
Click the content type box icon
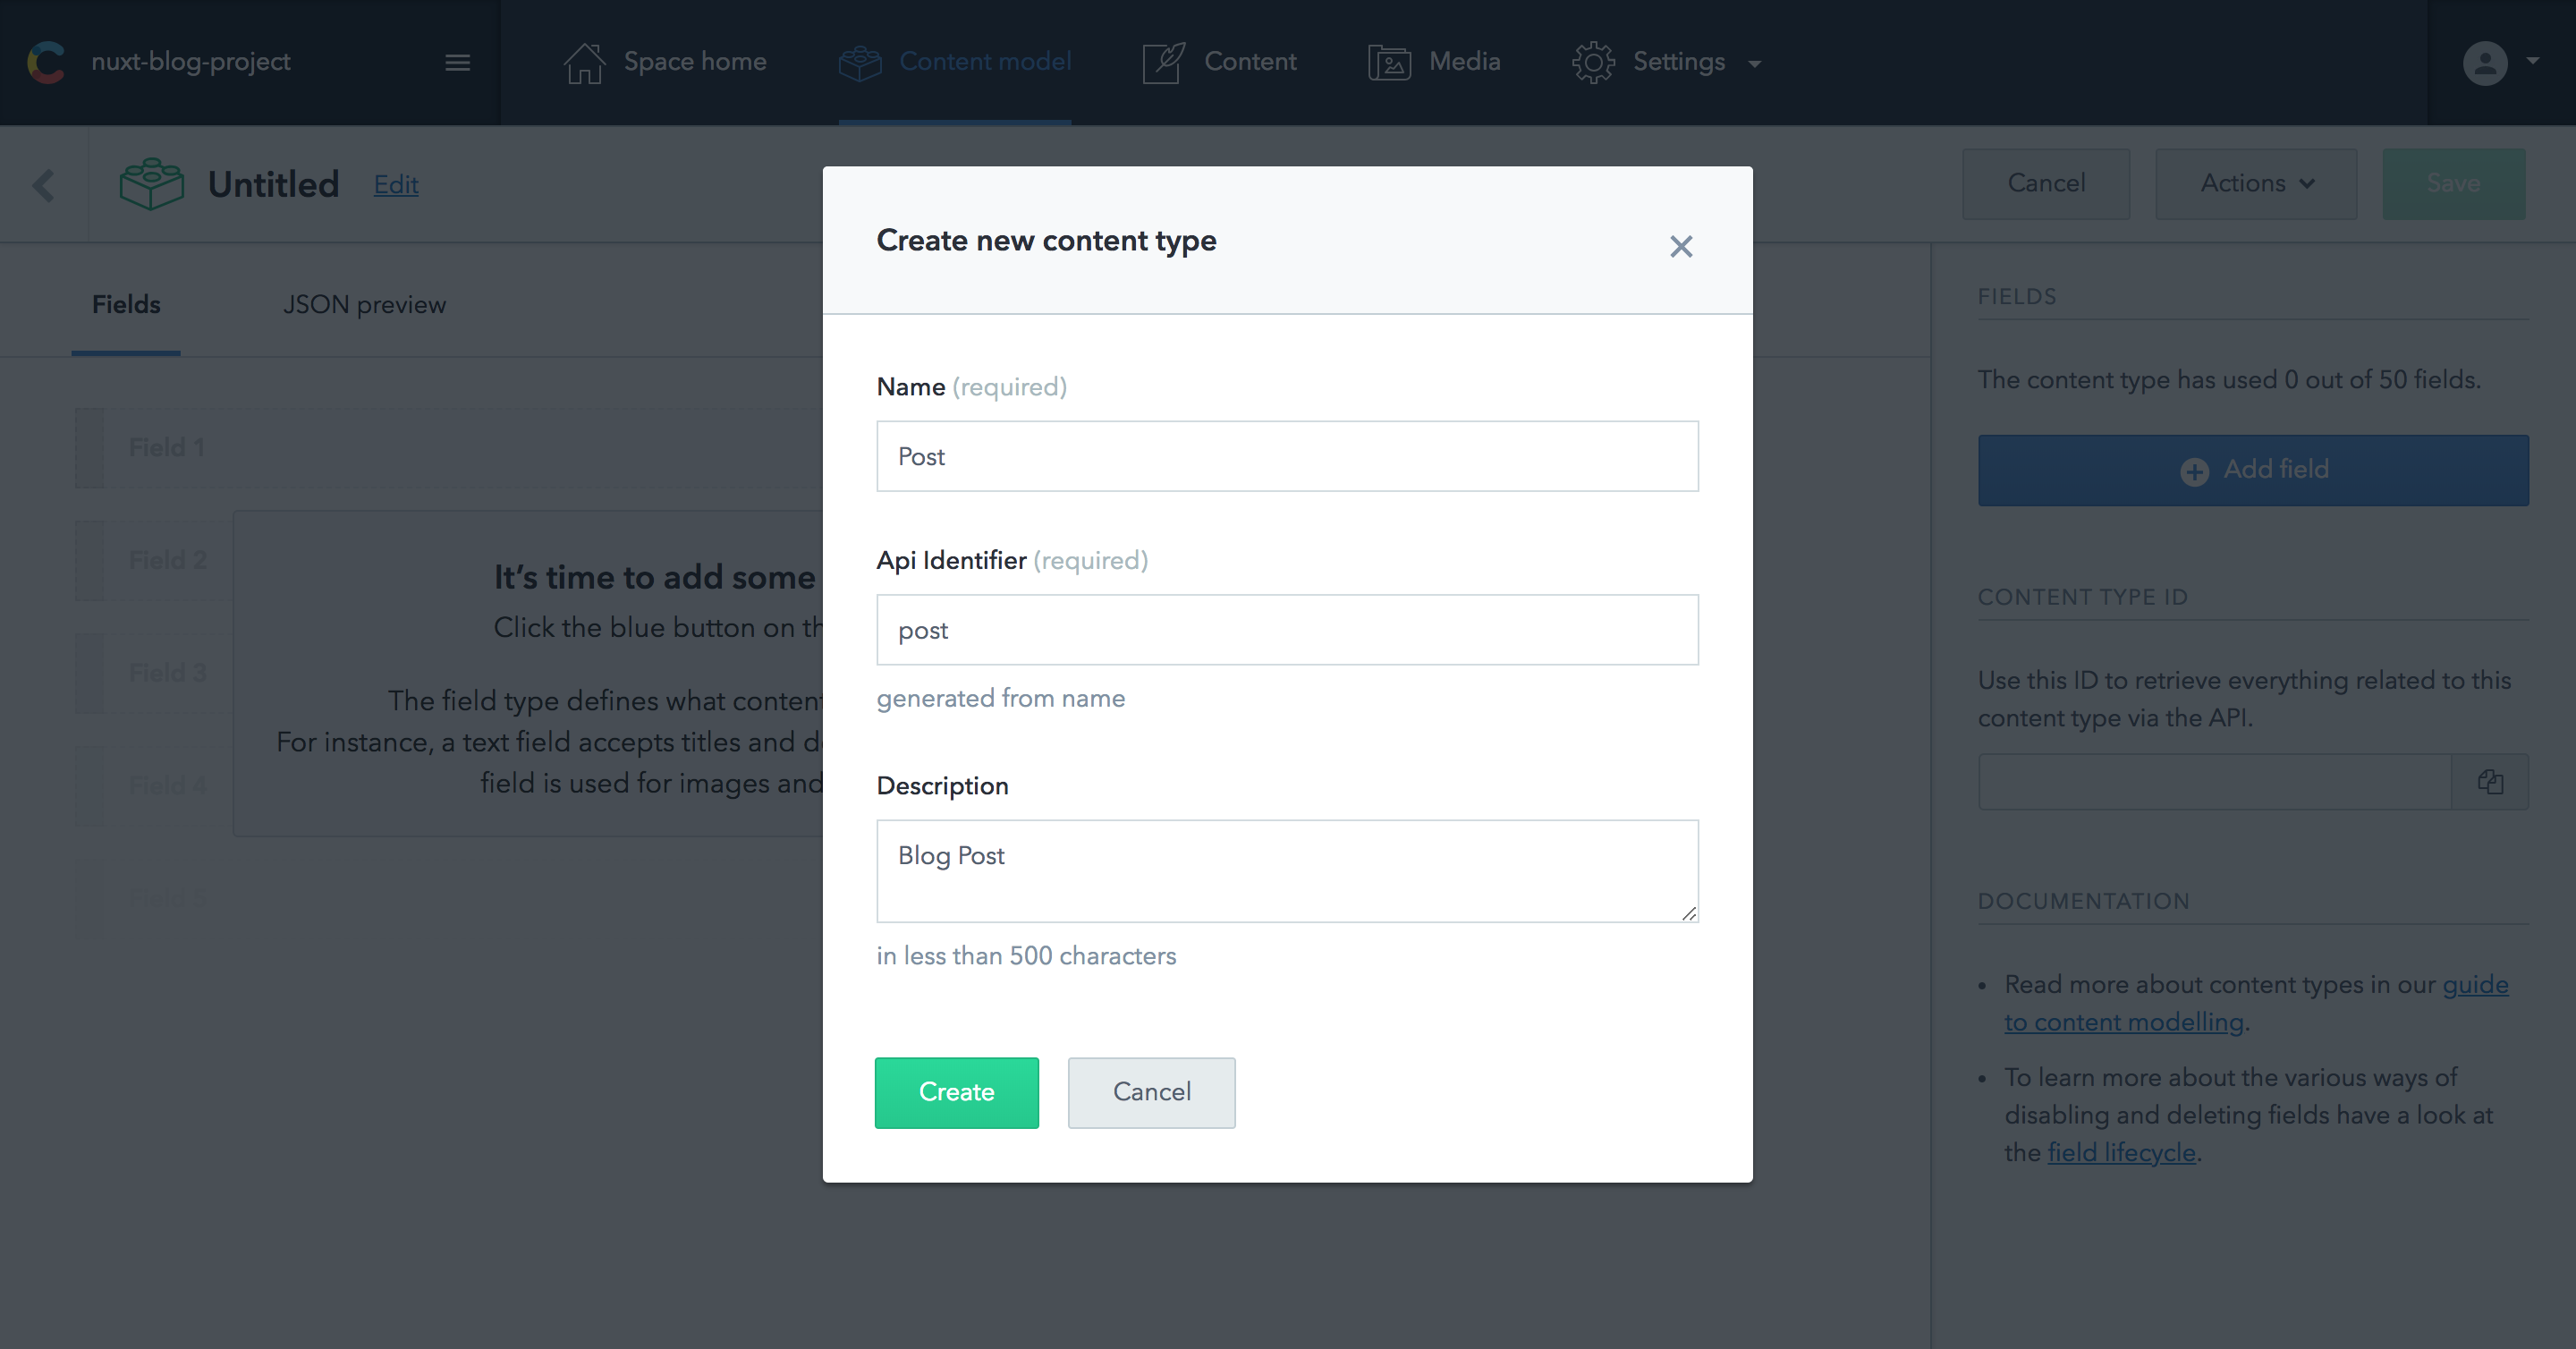pos(152,182)
